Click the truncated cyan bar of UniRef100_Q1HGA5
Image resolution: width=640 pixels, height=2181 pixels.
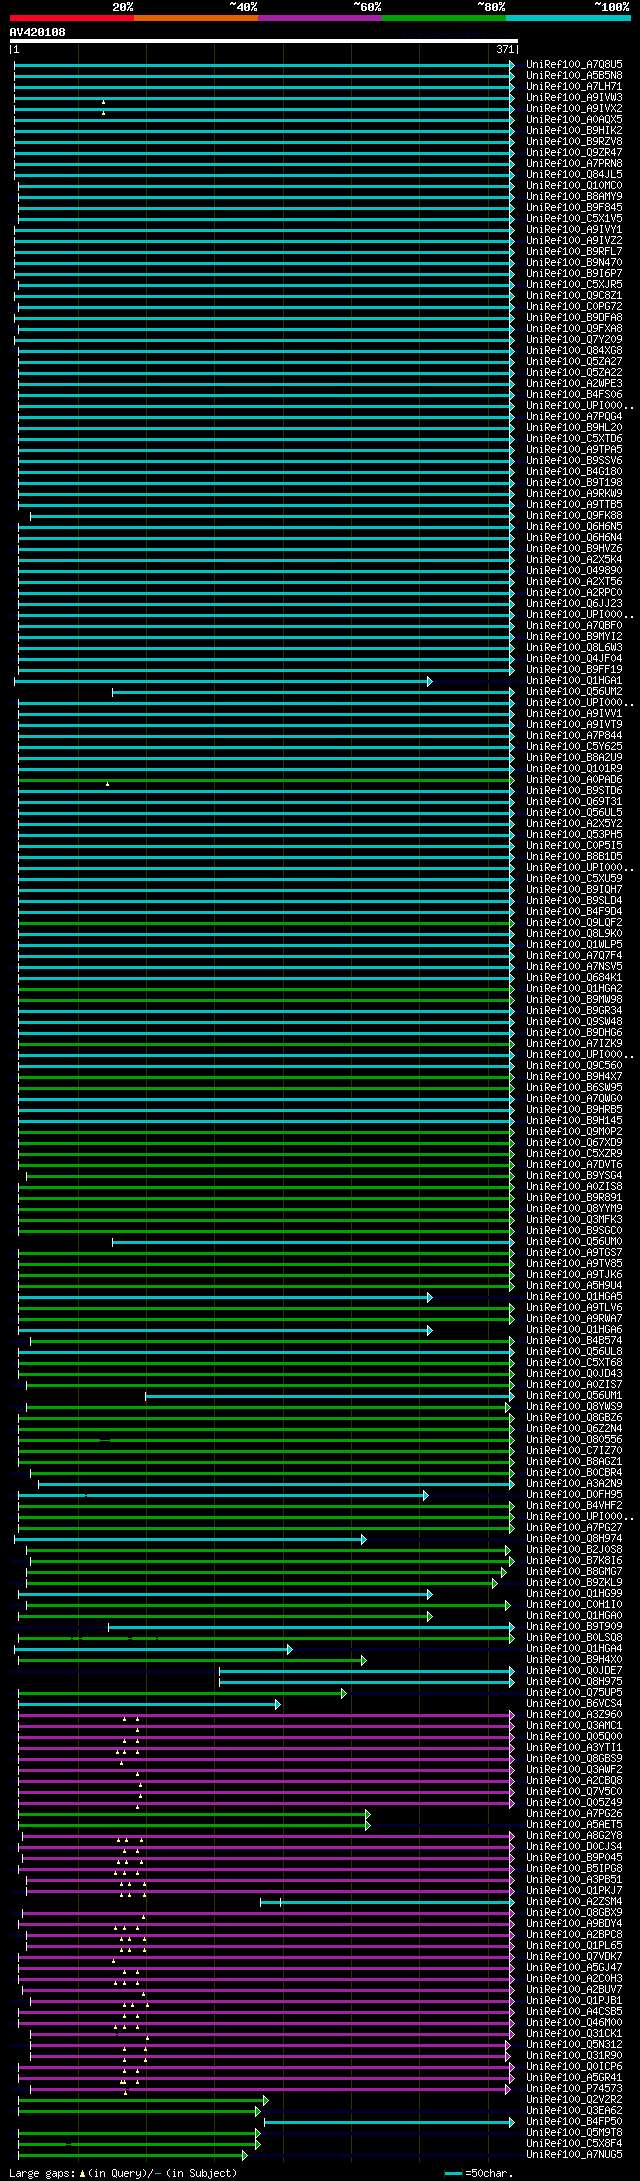225,1297
